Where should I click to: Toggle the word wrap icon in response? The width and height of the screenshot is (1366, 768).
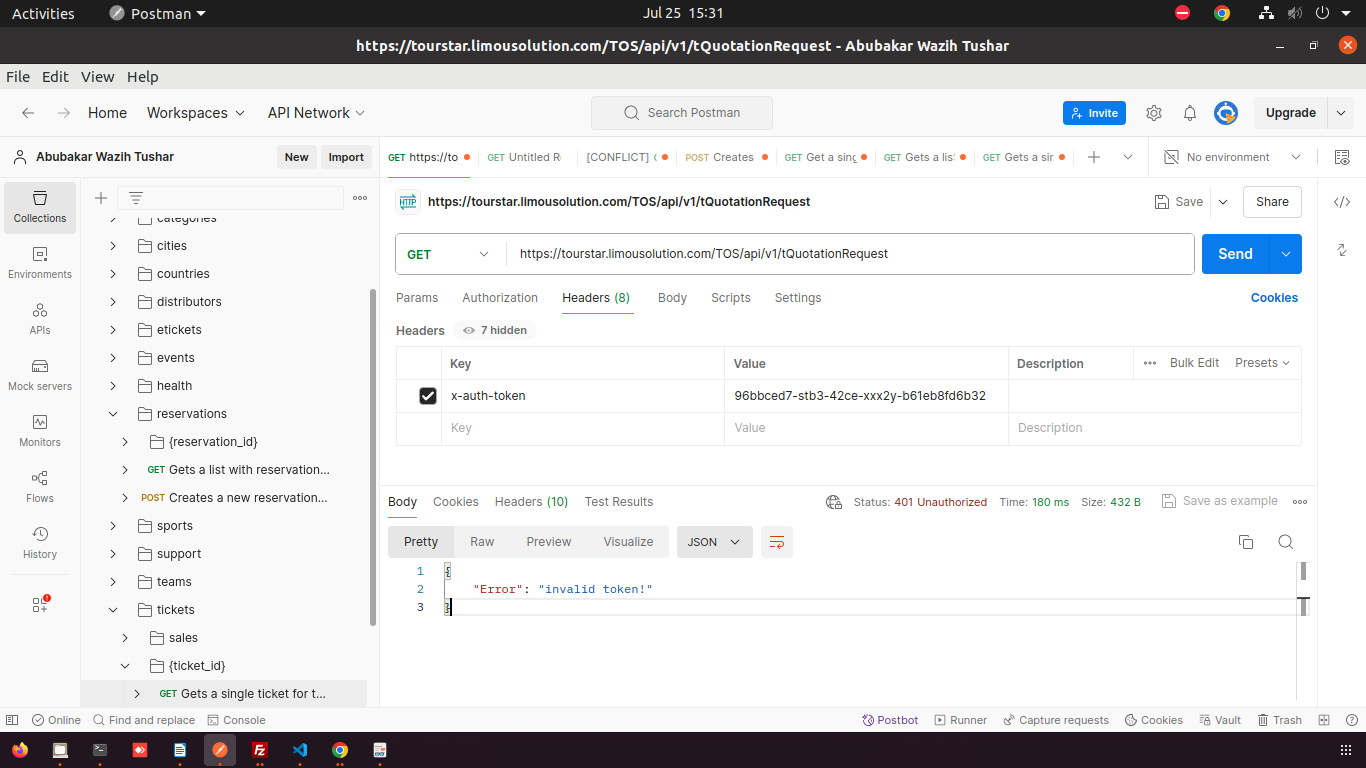[776, 542]
